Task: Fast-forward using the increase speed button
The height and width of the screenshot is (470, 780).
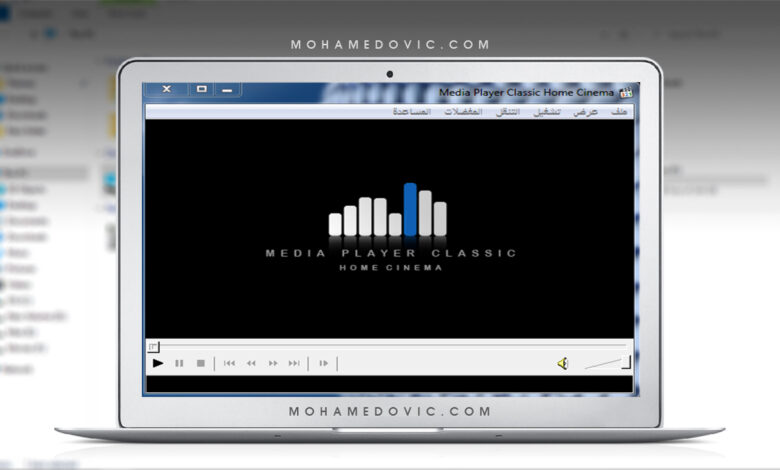Action: 273,364
